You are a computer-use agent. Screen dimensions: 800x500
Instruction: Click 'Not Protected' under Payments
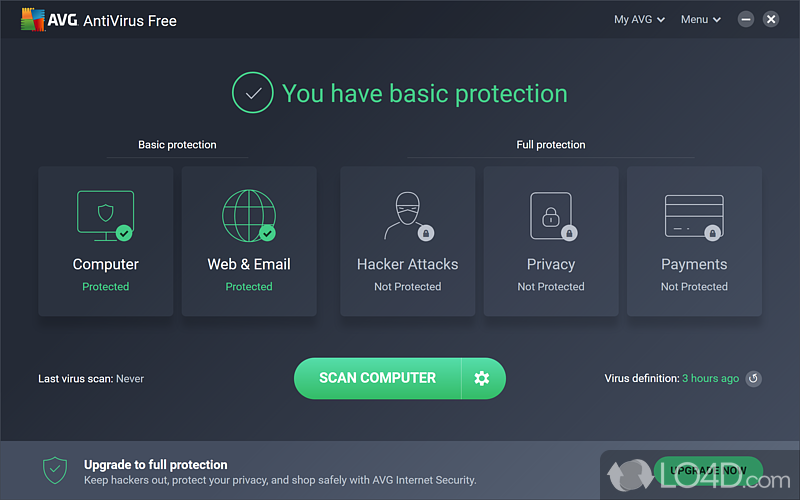pyautogui.click(x=694, y=287)
